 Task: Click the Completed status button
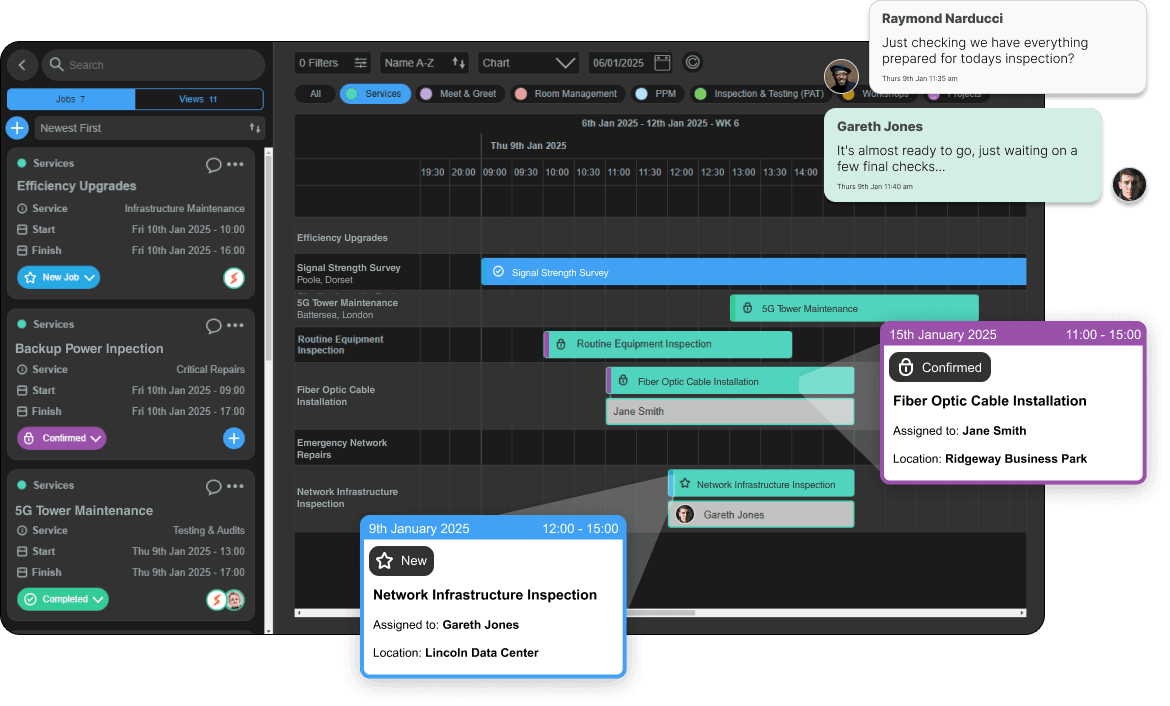pyautogui.click(x=63, y=599)
